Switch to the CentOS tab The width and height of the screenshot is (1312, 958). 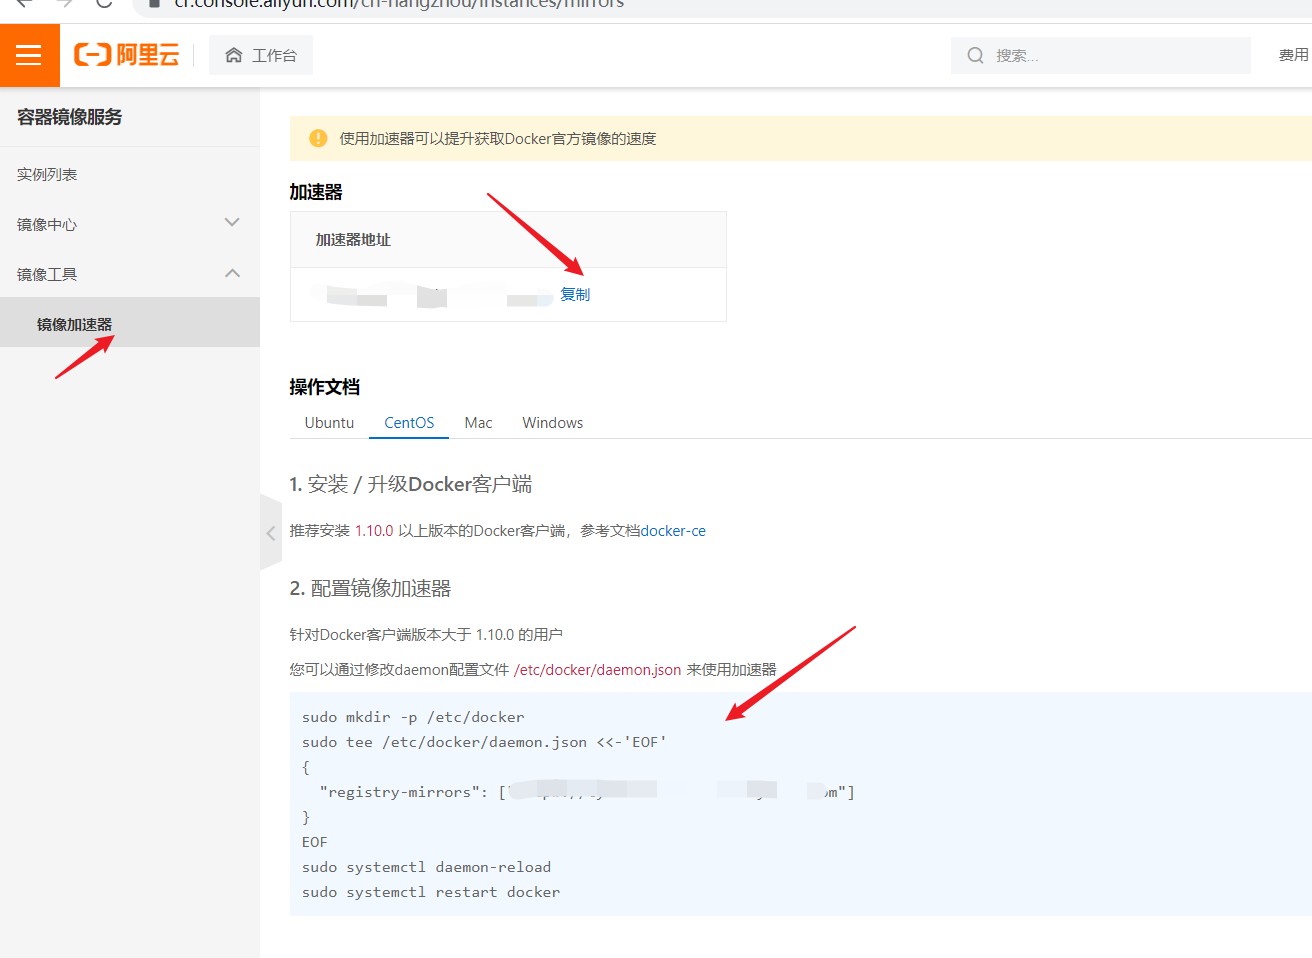pyautogui.click(x=409, y=423)
